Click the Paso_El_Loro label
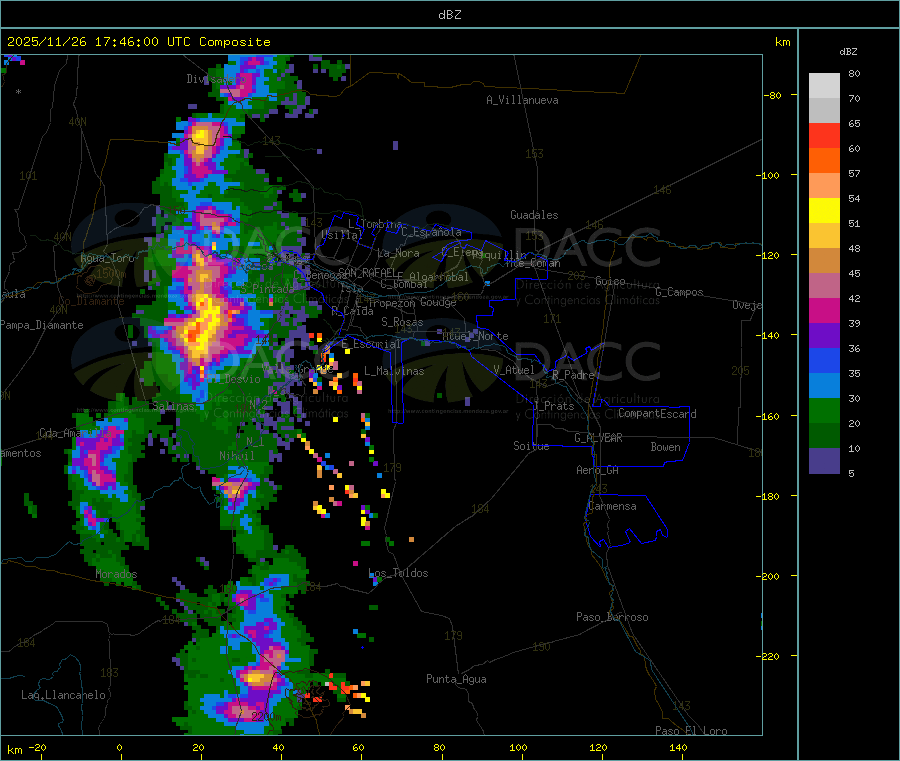Image resolution: width=900 pixels, height=761 pixels. click(691, 731)
